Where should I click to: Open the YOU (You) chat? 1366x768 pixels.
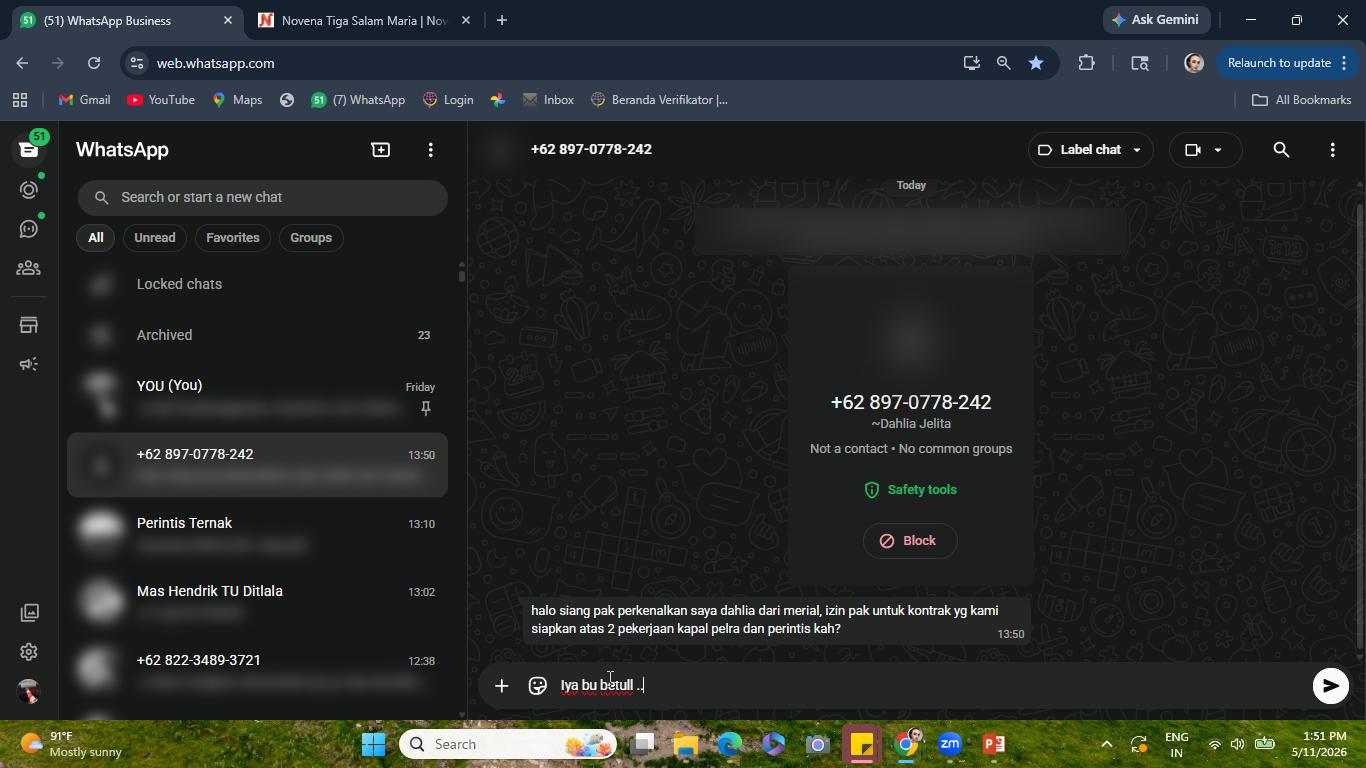coord(257,397)
